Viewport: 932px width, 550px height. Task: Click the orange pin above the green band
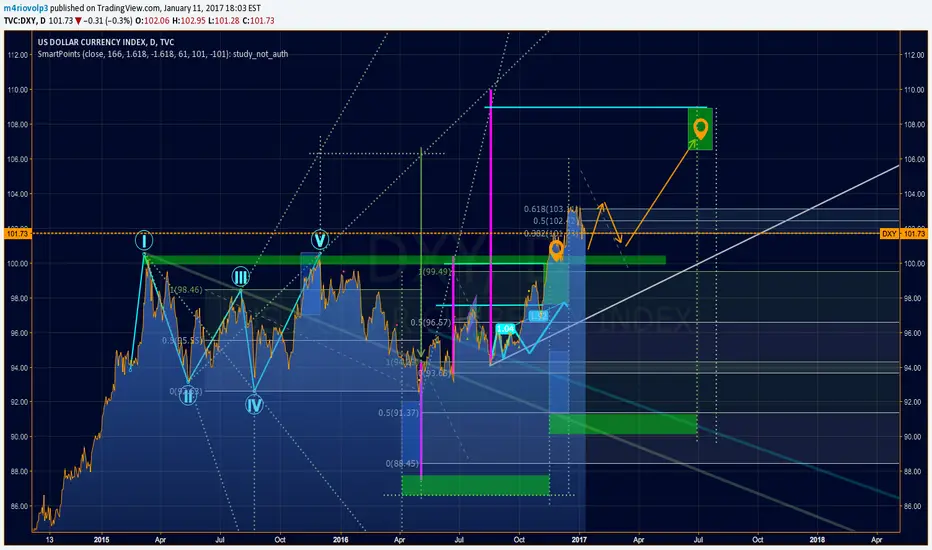556,250
